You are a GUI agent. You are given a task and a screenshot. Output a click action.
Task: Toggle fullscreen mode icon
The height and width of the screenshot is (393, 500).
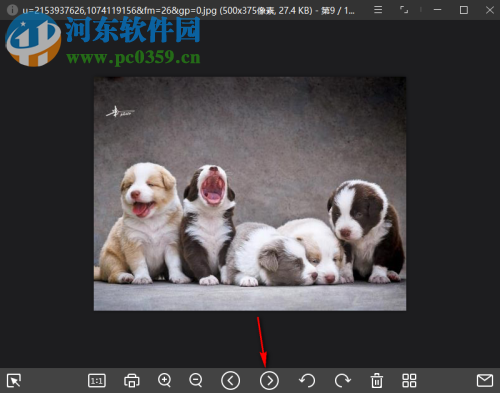[404, 10]
